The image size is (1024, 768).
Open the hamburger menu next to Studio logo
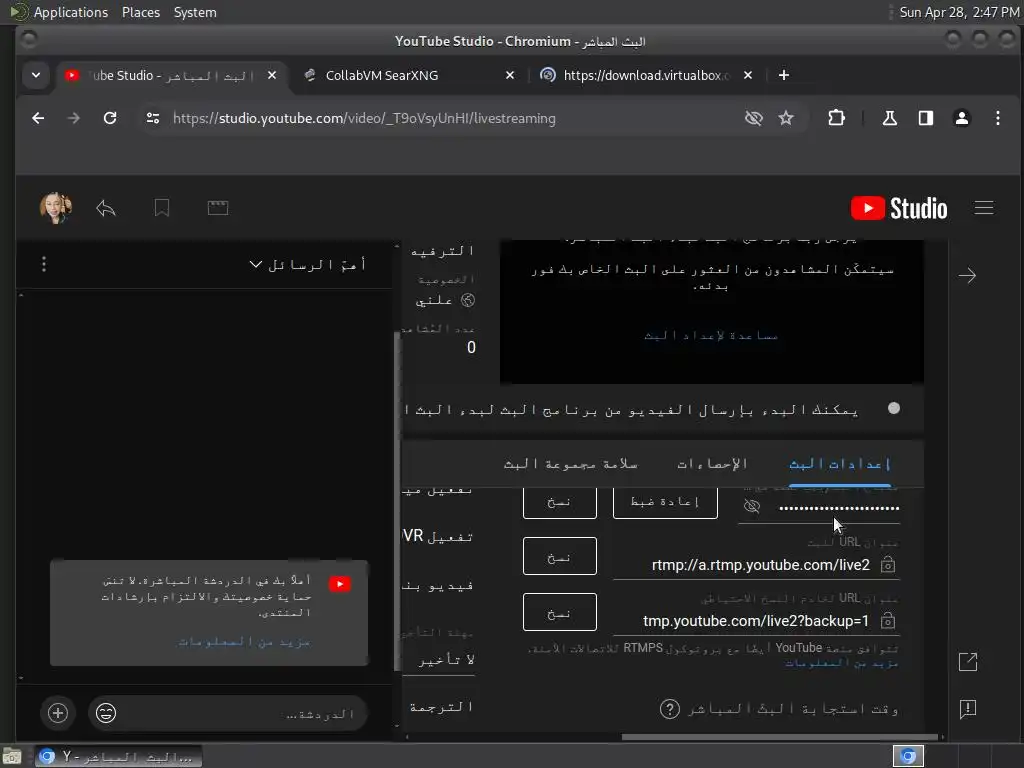984,208
